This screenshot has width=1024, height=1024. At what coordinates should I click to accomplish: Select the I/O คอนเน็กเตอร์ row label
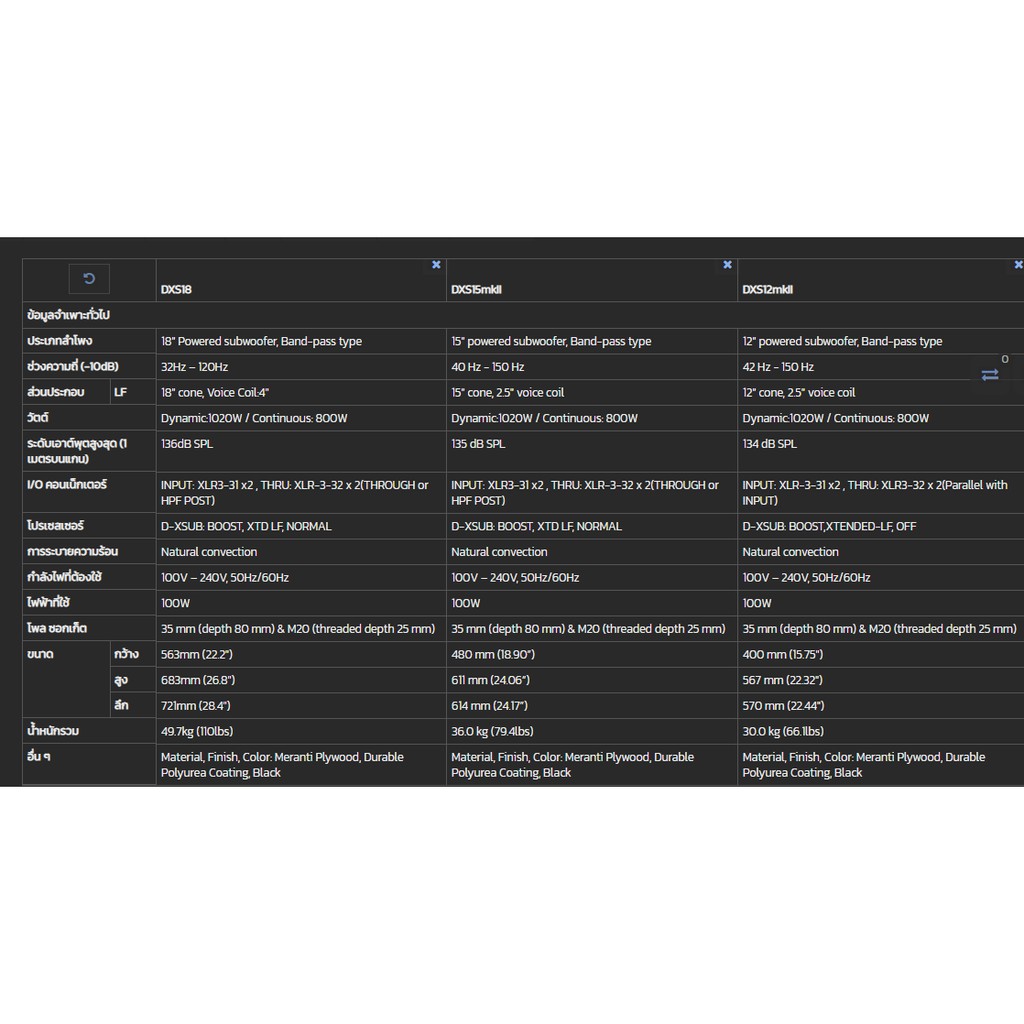67,485
